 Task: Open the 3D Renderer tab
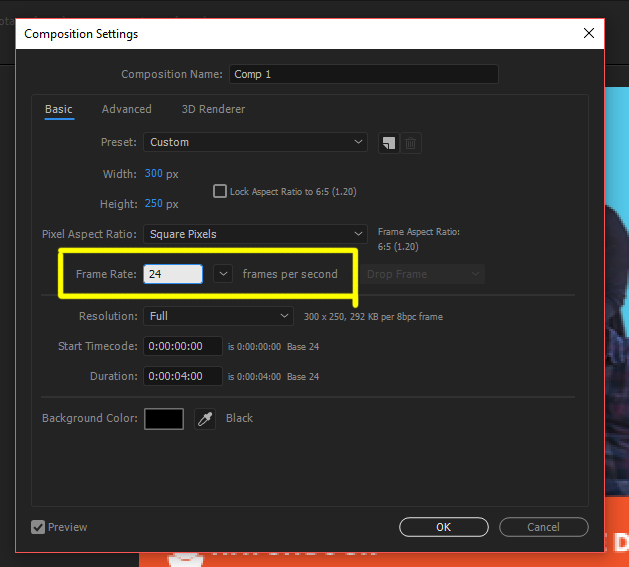[x=213, y=109]
